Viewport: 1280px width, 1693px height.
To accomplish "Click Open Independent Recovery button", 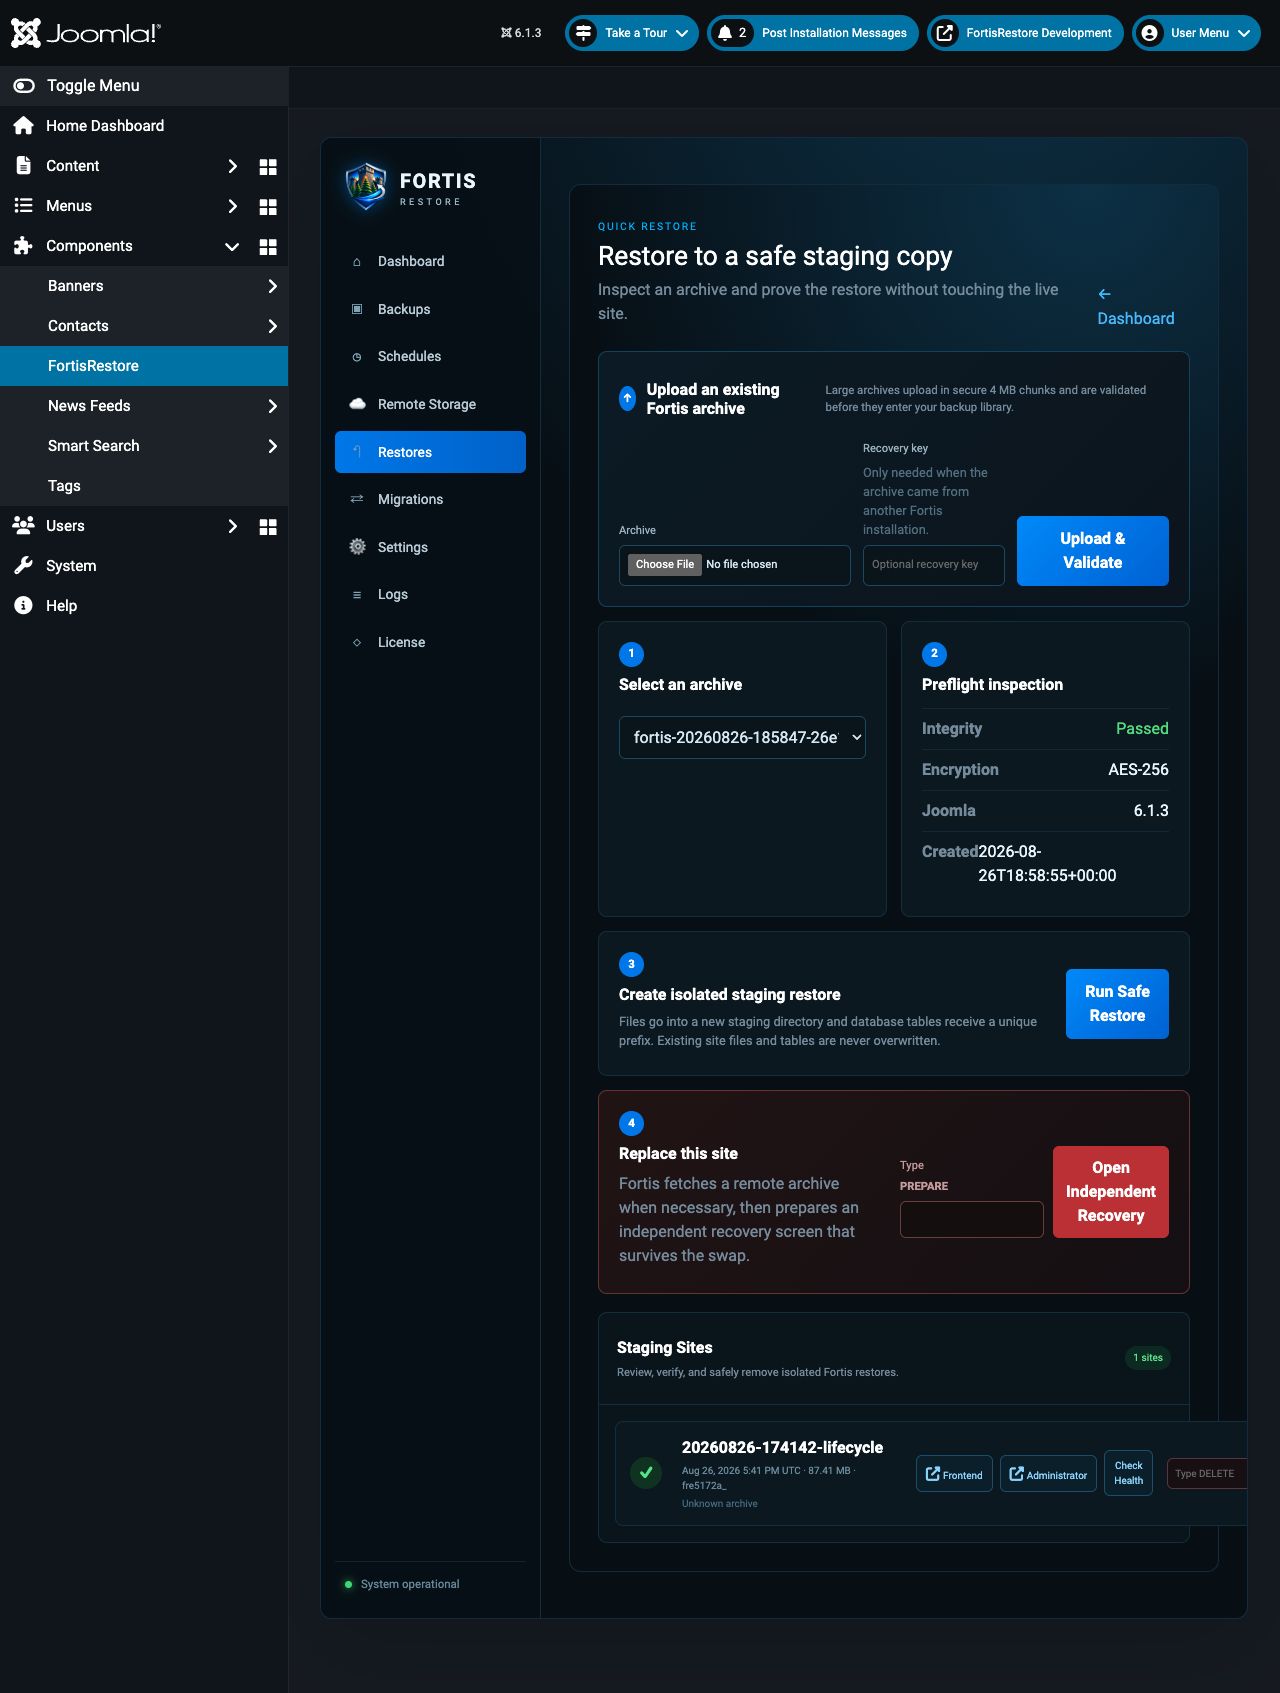I will [1111, 1192].
